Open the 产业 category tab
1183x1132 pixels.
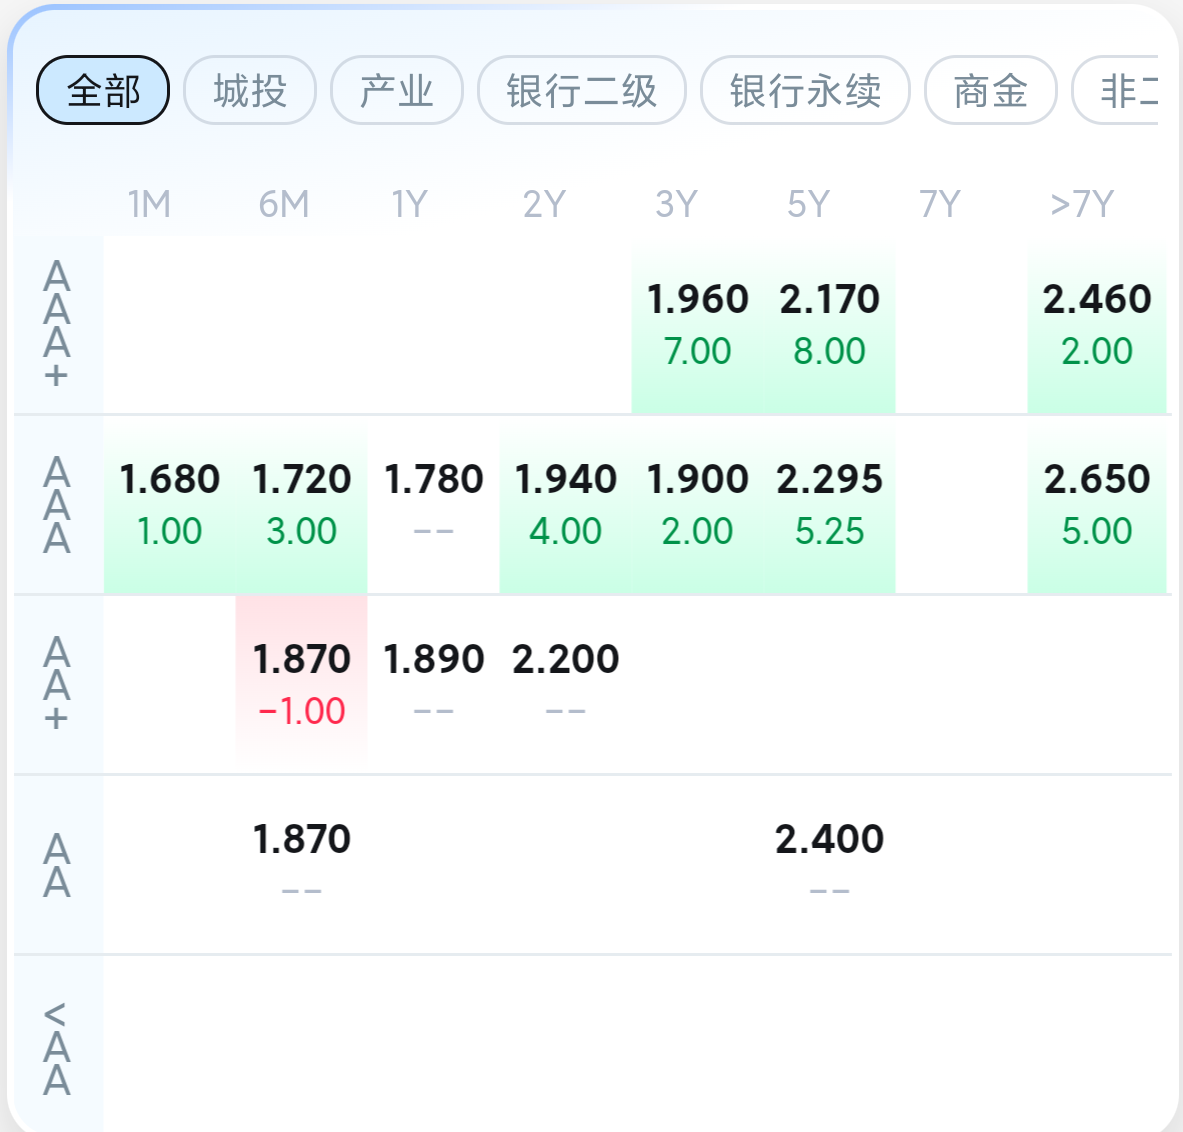click(x=397, y=91)
